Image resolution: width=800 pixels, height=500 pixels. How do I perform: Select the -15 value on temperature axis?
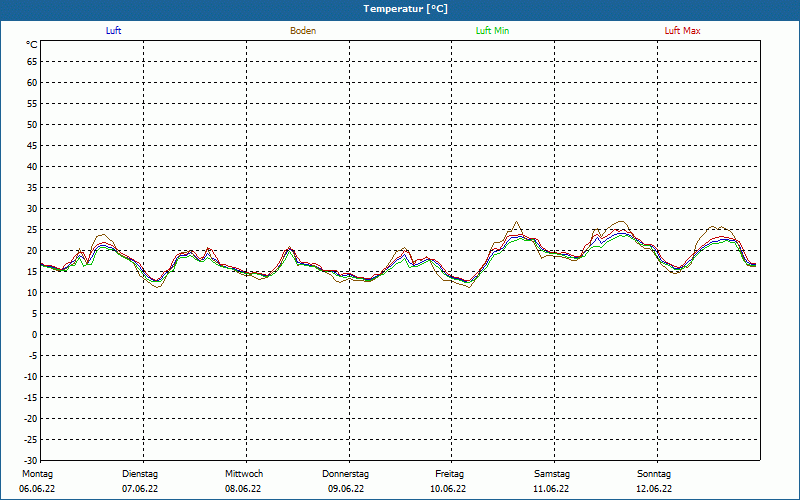pyautogui.click(x=31, y=397)
